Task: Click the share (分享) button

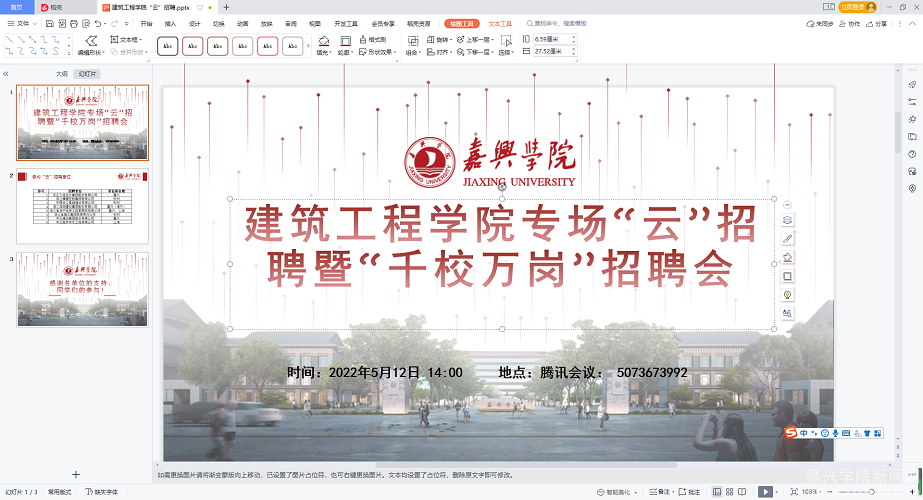Action: tap(884, 22)
